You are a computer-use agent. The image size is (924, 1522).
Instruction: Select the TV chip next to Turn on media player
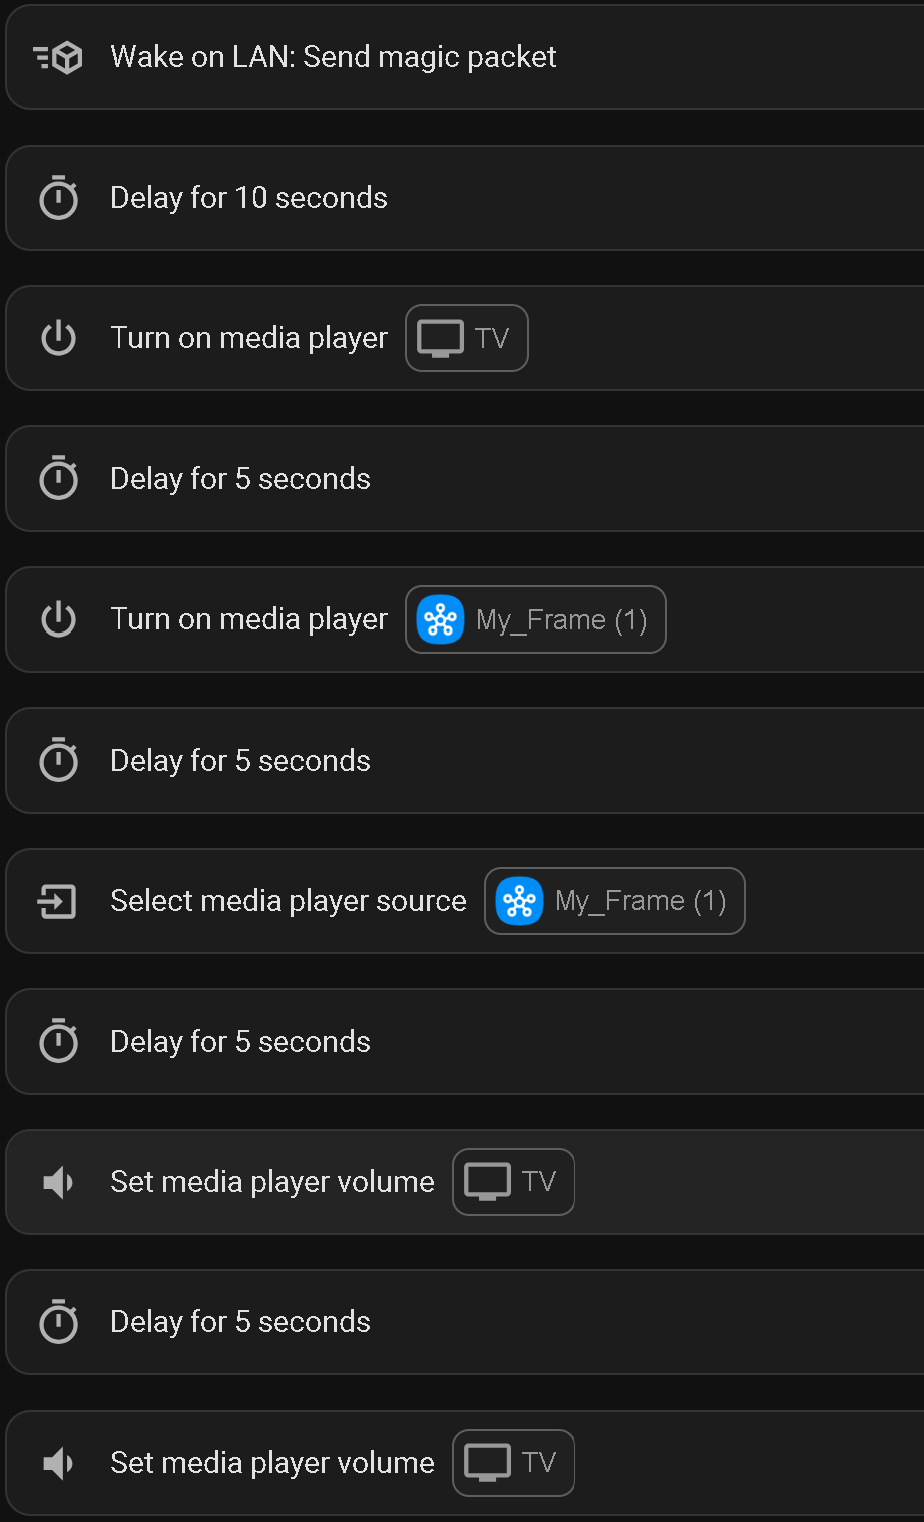pos(467,338)
